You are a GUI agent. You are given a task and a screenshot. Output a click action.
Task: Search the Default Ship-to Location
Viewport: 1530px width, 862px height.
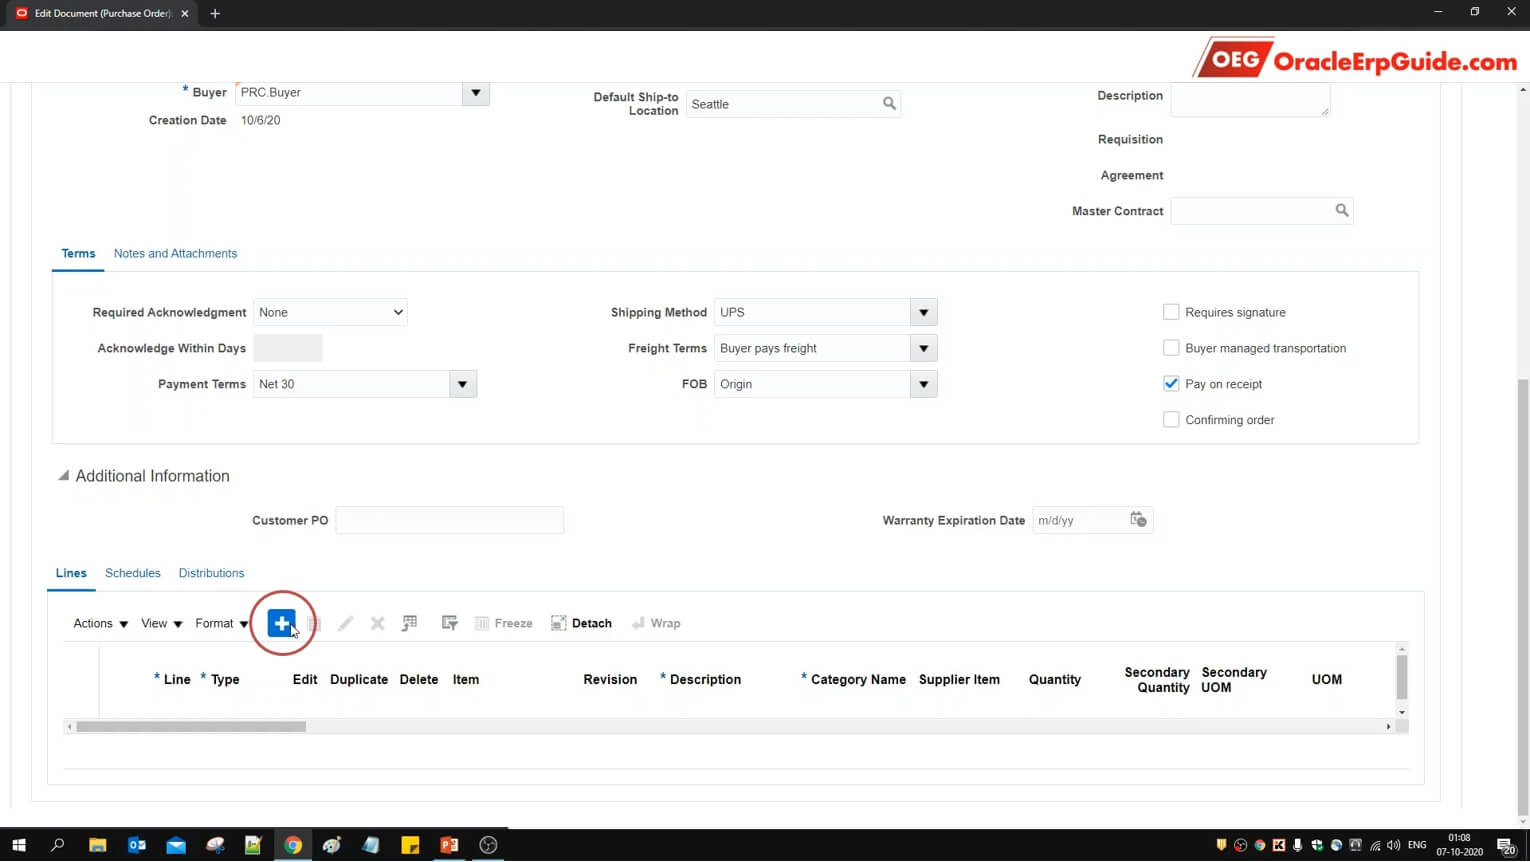click(x=889, y=104)
